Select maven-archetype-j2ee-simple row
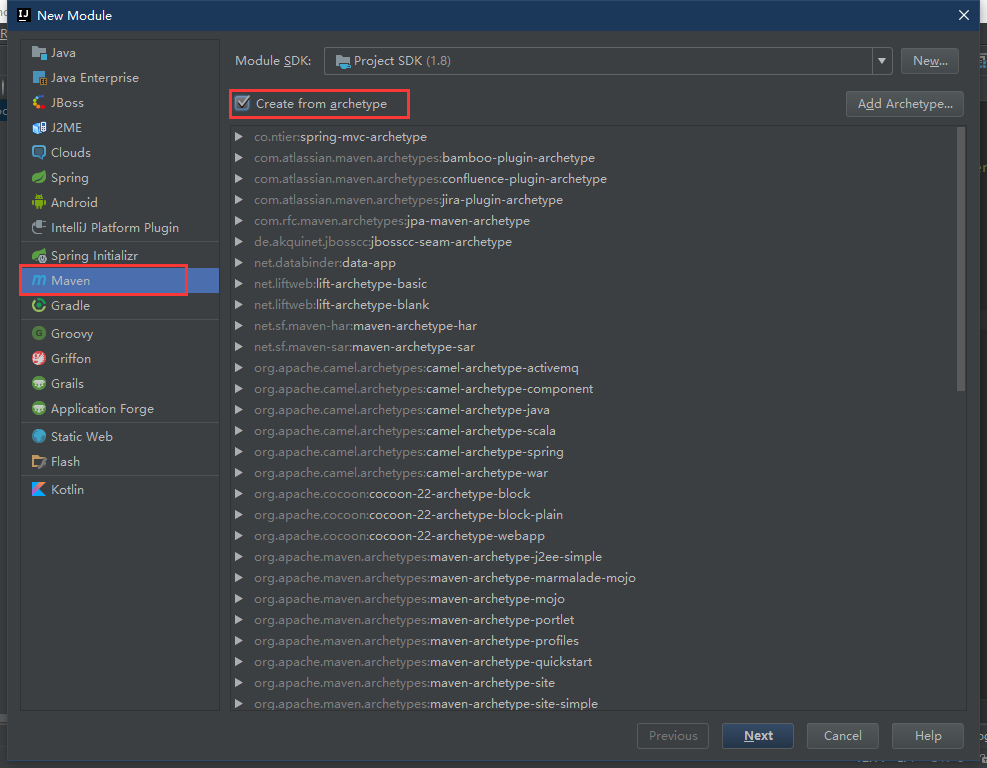987x768 pixels. [x=594, y=556]
